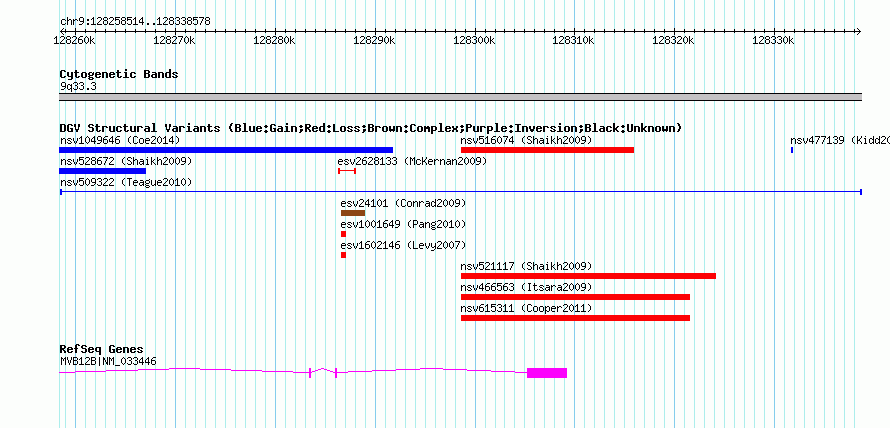Screen dimensions: 890x428
Task: Open the nsv615311 (Cooper2011) label
Action: coord(526,308)
